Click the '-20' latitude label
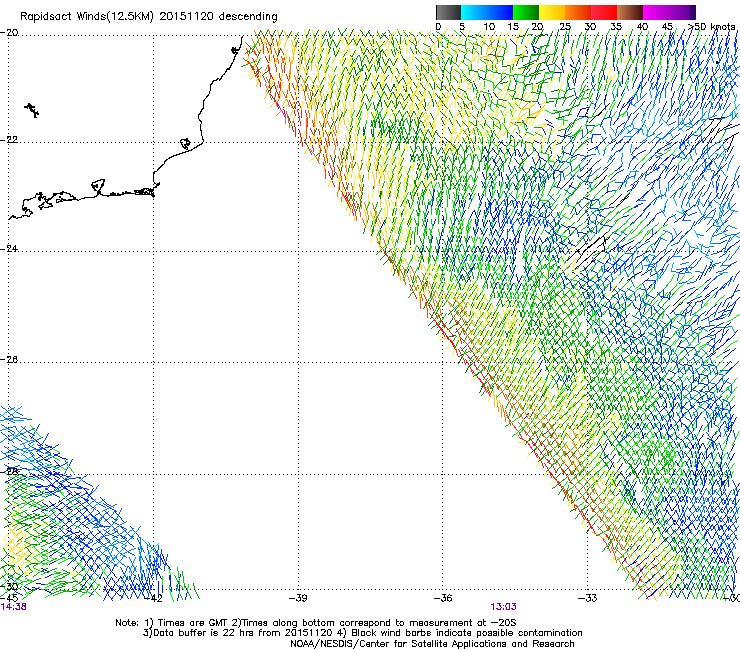This screenshot has height=650, width=740. [9, 33]
